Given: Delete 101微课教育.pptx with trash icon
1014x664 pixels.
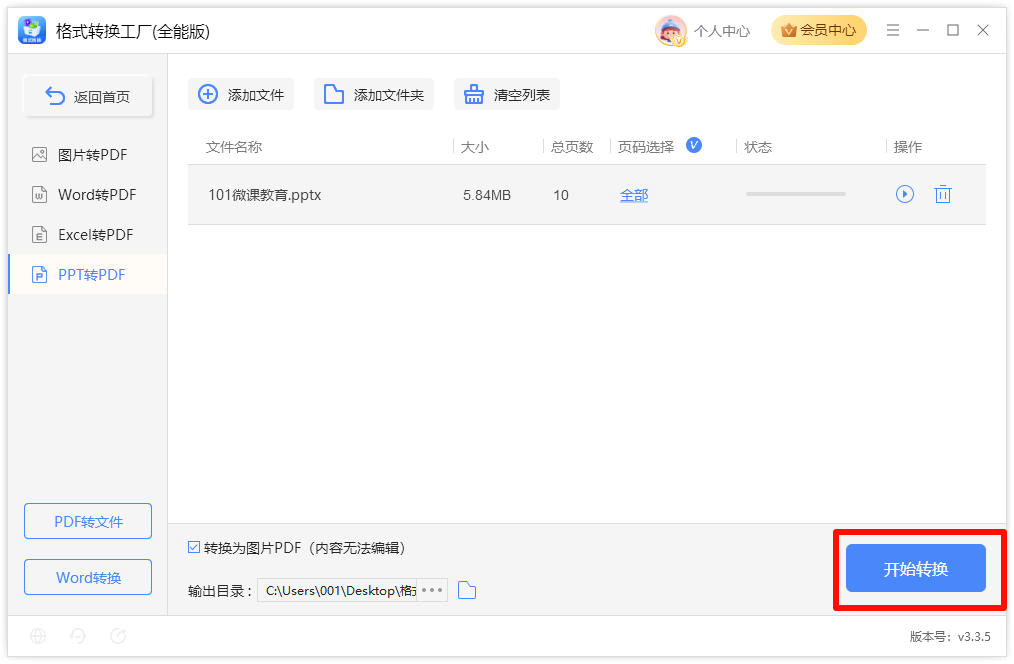Looking at the screenshot, I should (x=943, y=194).
